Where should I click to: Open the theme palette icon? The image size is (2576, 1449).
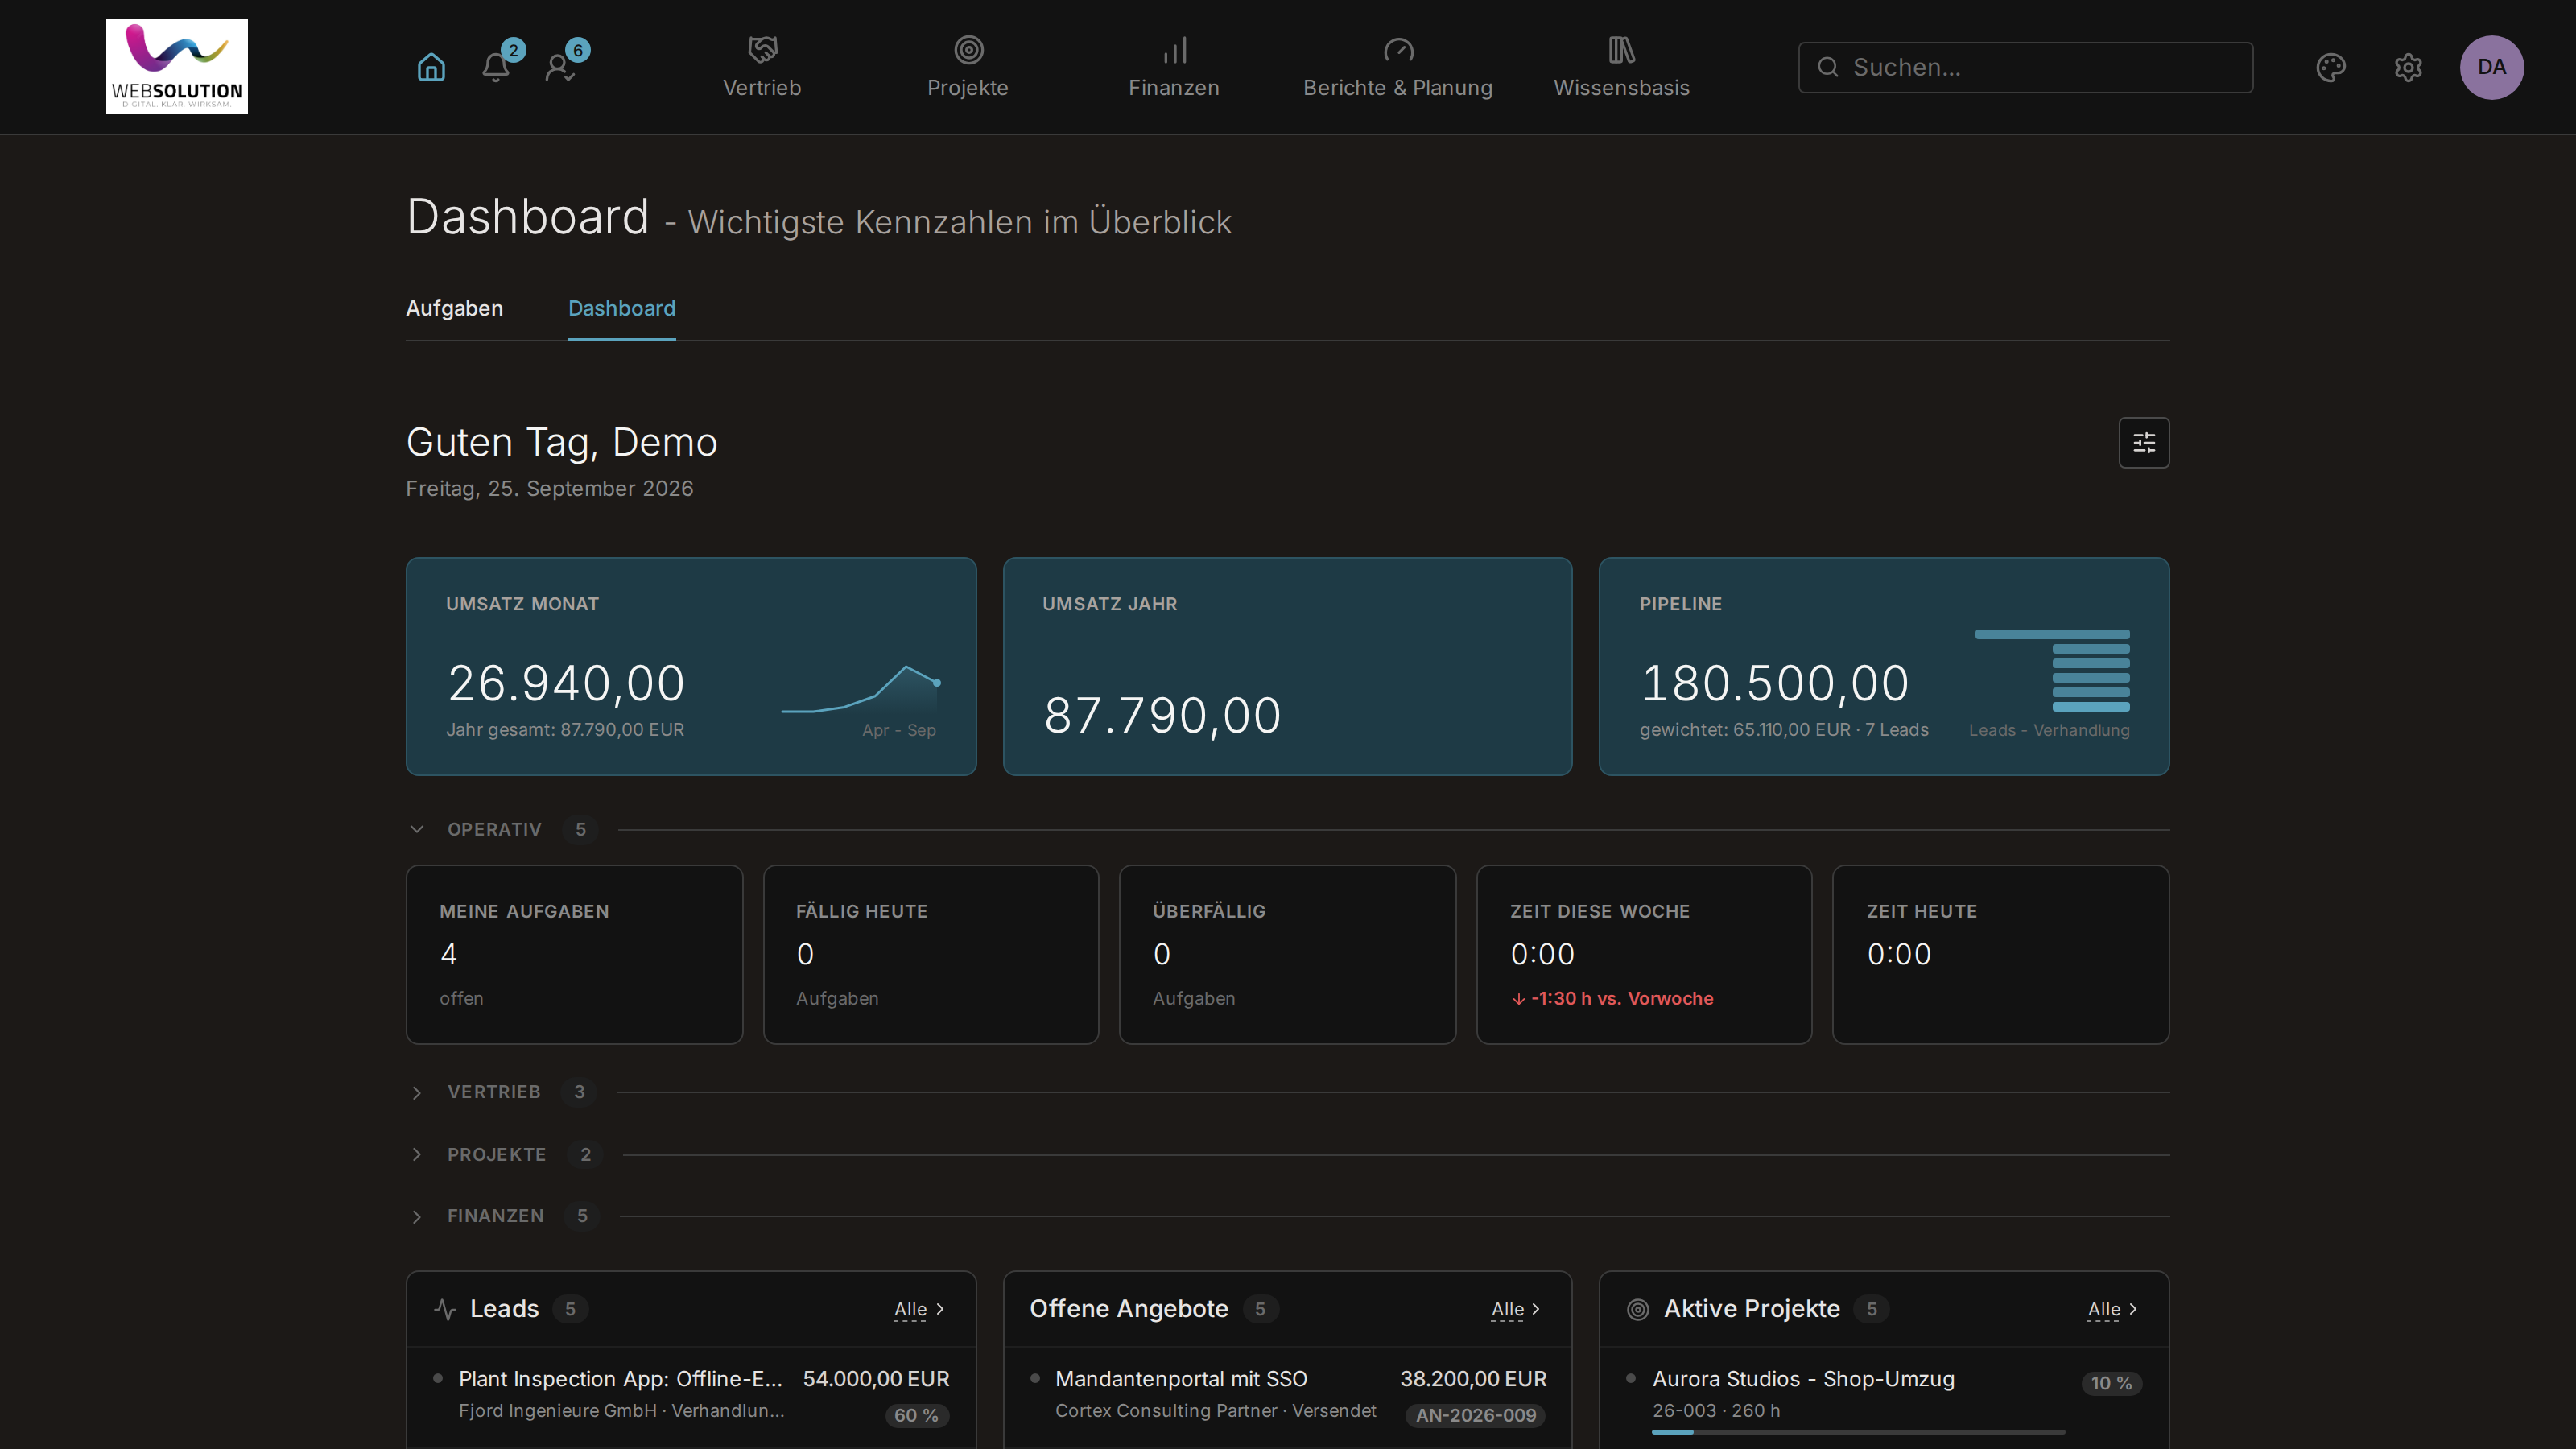[x=2330, y=67]
